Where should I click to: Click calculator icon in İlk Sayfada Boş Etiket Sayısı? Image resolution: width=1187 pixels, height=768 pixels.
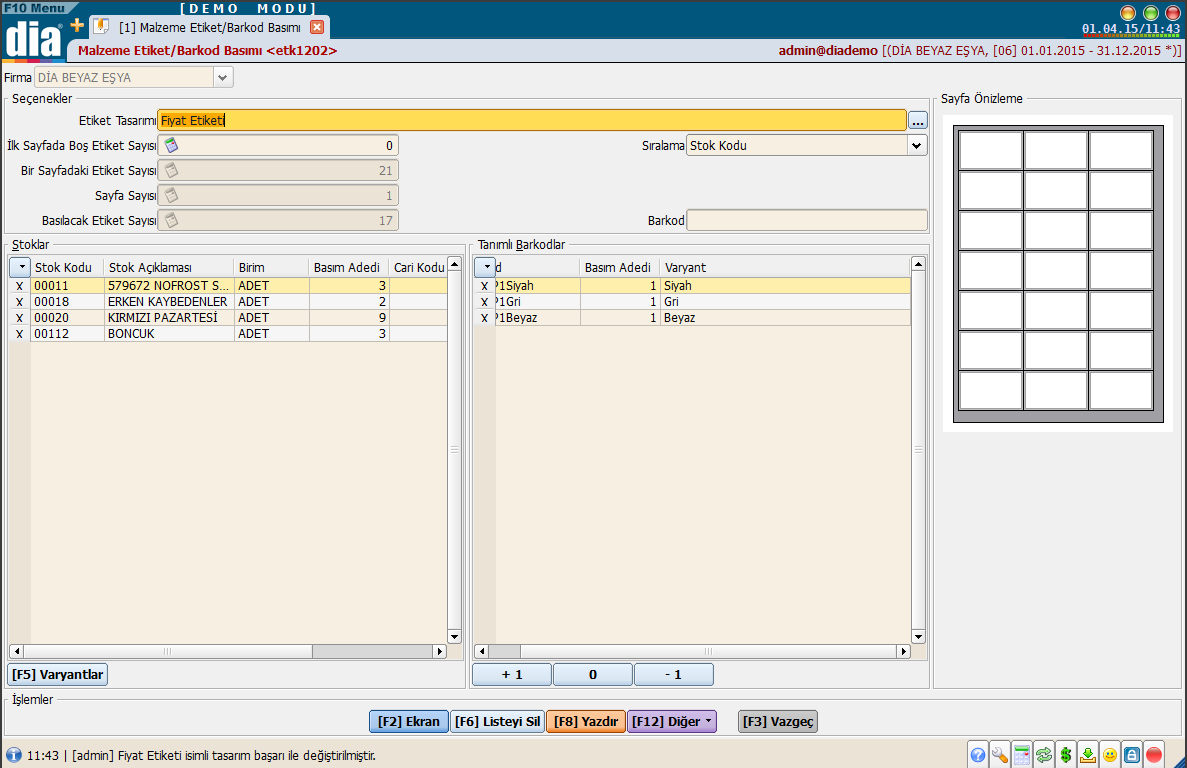point(172,145)
